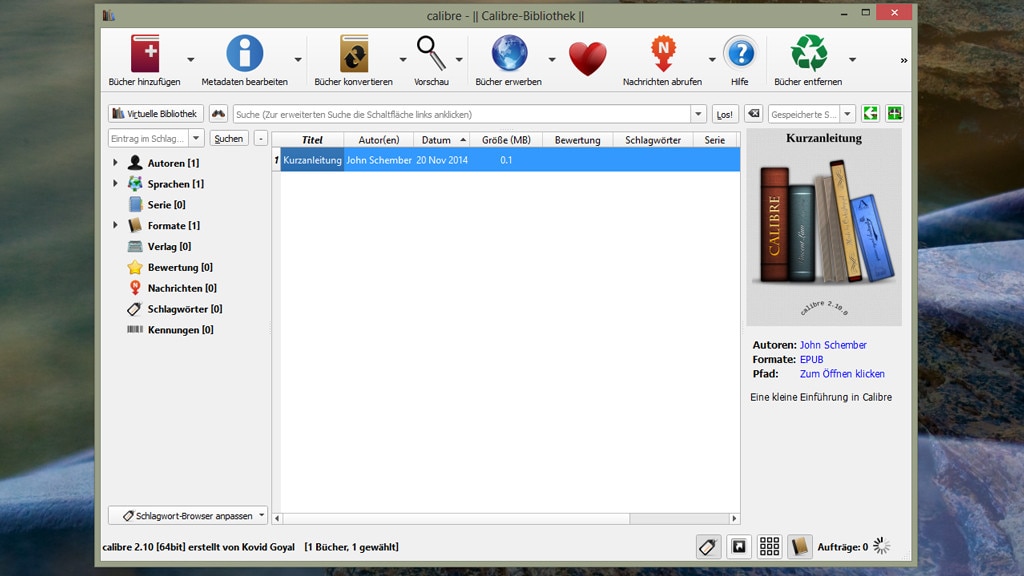The height and width of the screenshot is (576, 1024).
Task: Open the Vorschau magnifier tool
Action: tap(431, 53)
